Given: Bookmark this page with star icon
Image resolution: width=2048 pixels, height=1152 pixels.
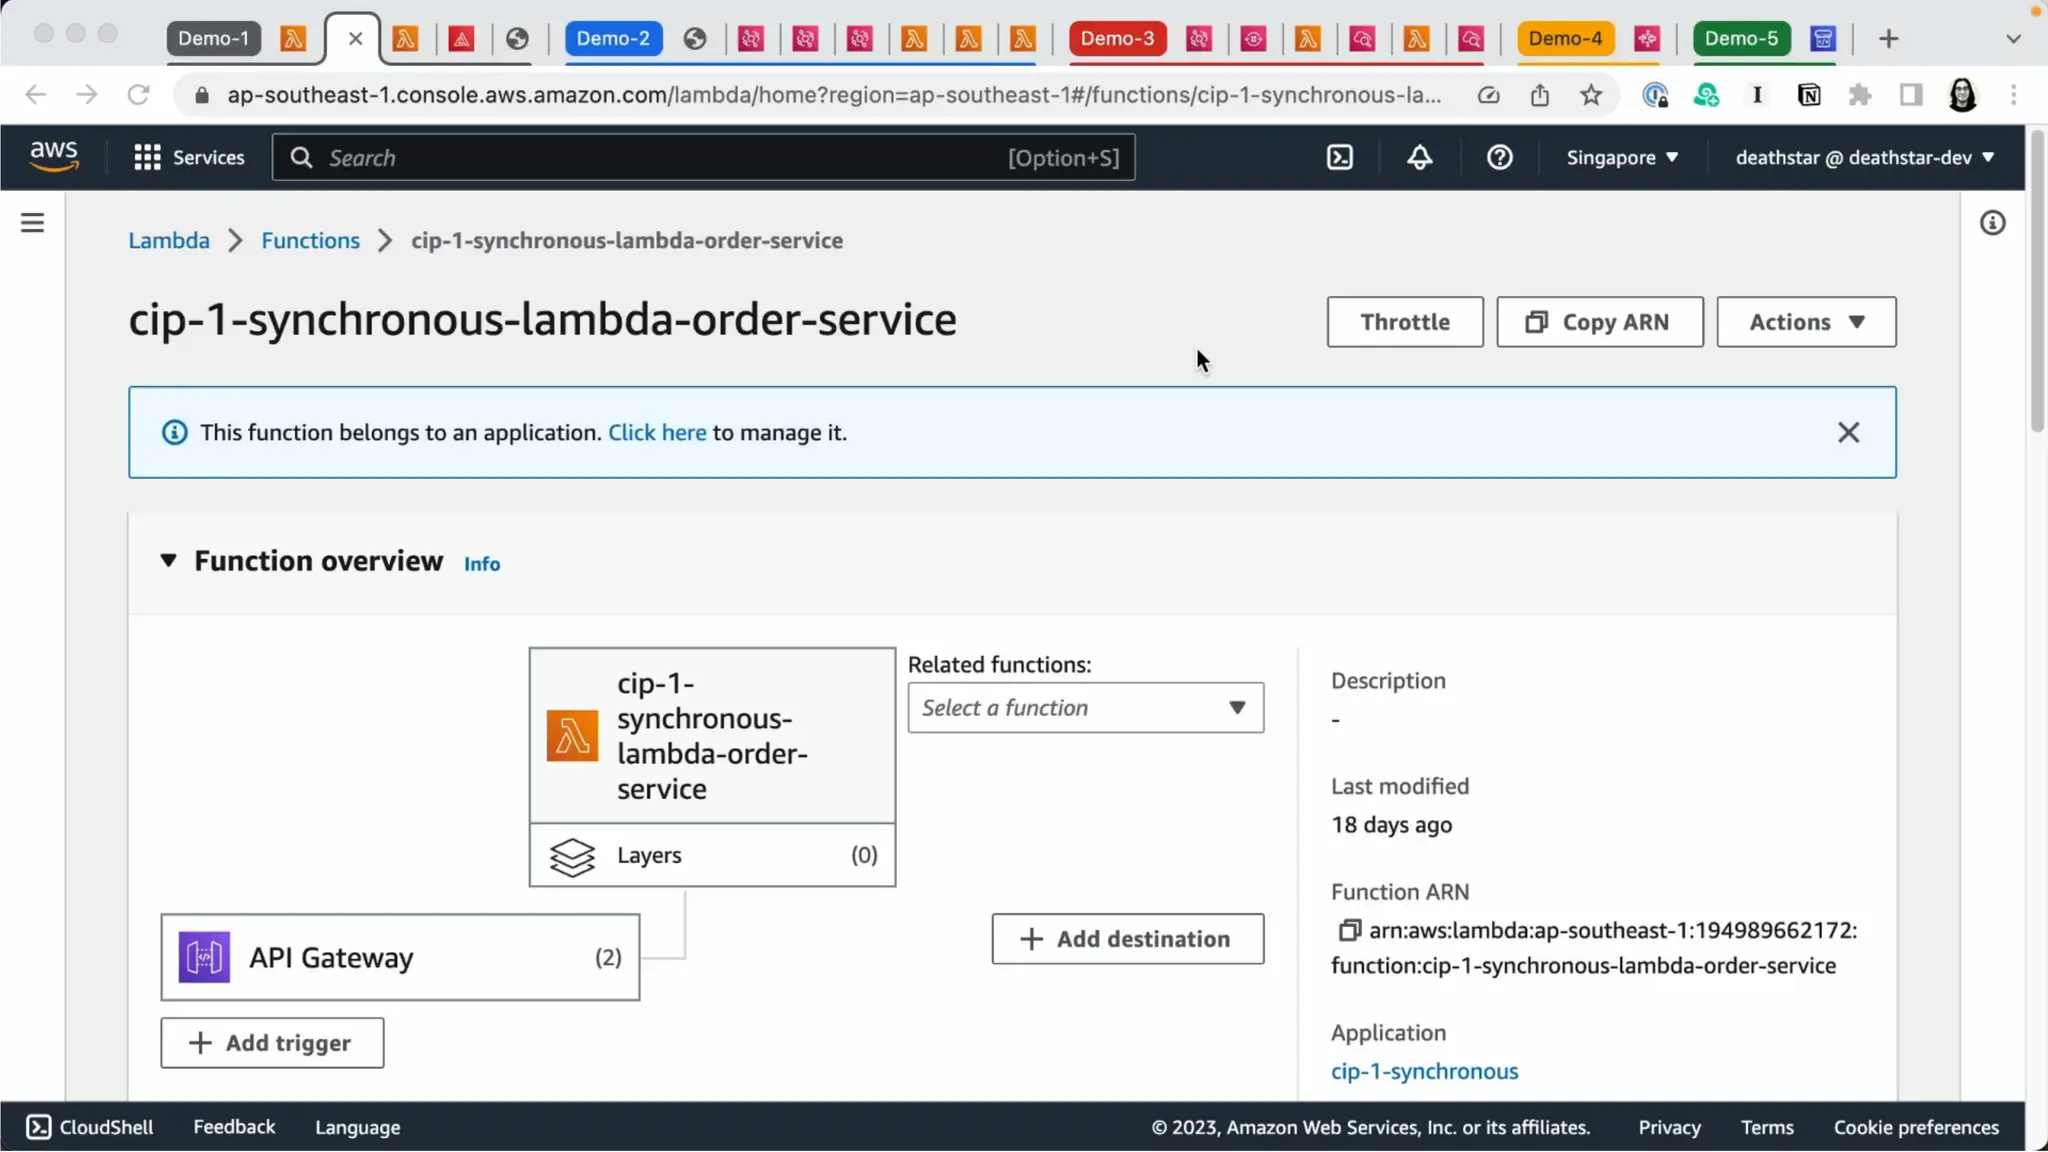Looking at the screenshot, I should (1591, 95).
